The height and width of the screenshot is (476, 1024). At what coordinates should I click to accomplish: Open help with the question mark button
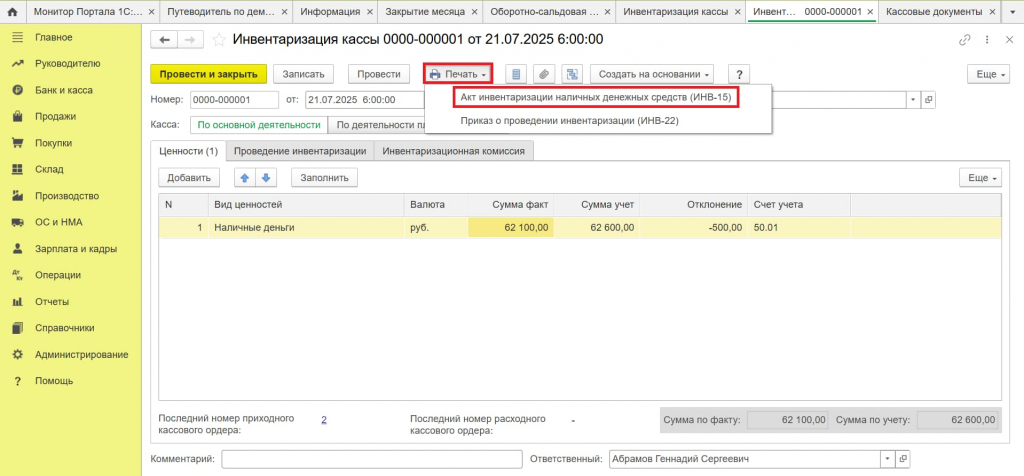click(x=739, y=74)
